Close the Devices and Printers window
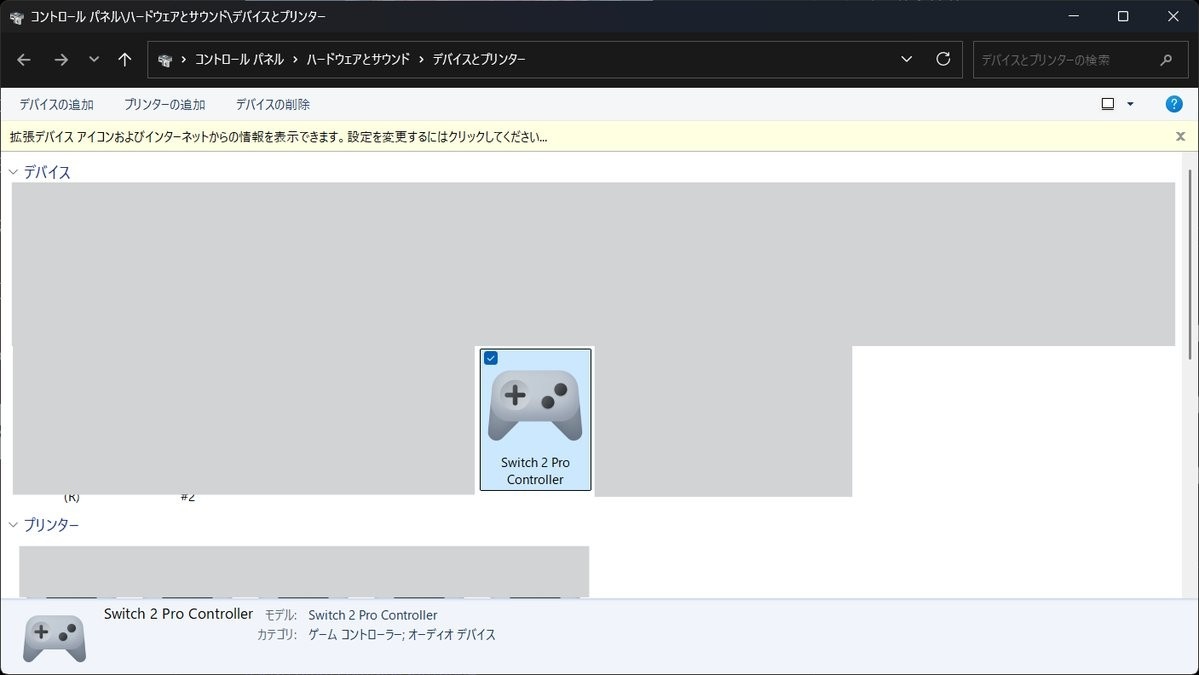1199x675 pixels. click(1173, 16)
